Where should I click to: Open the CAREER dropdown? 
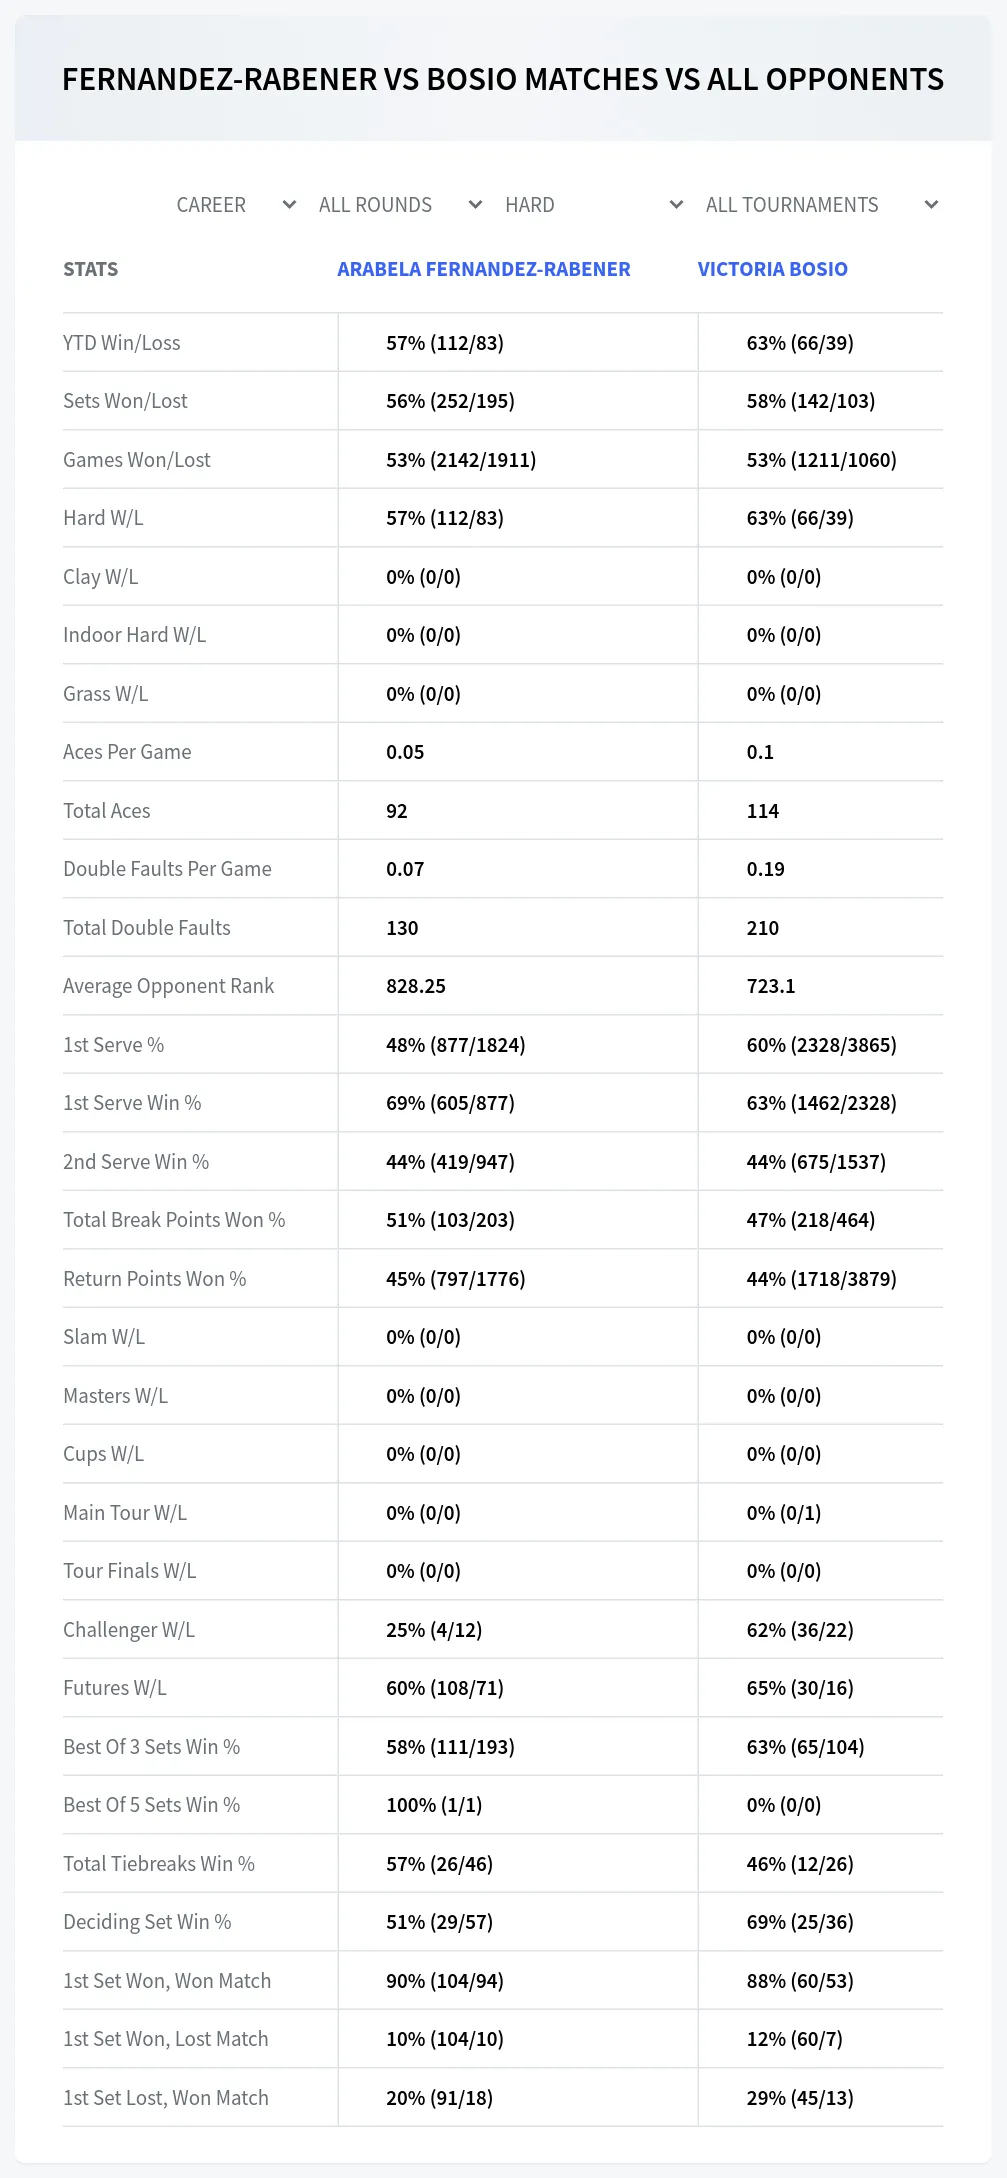tap(235, 205)
